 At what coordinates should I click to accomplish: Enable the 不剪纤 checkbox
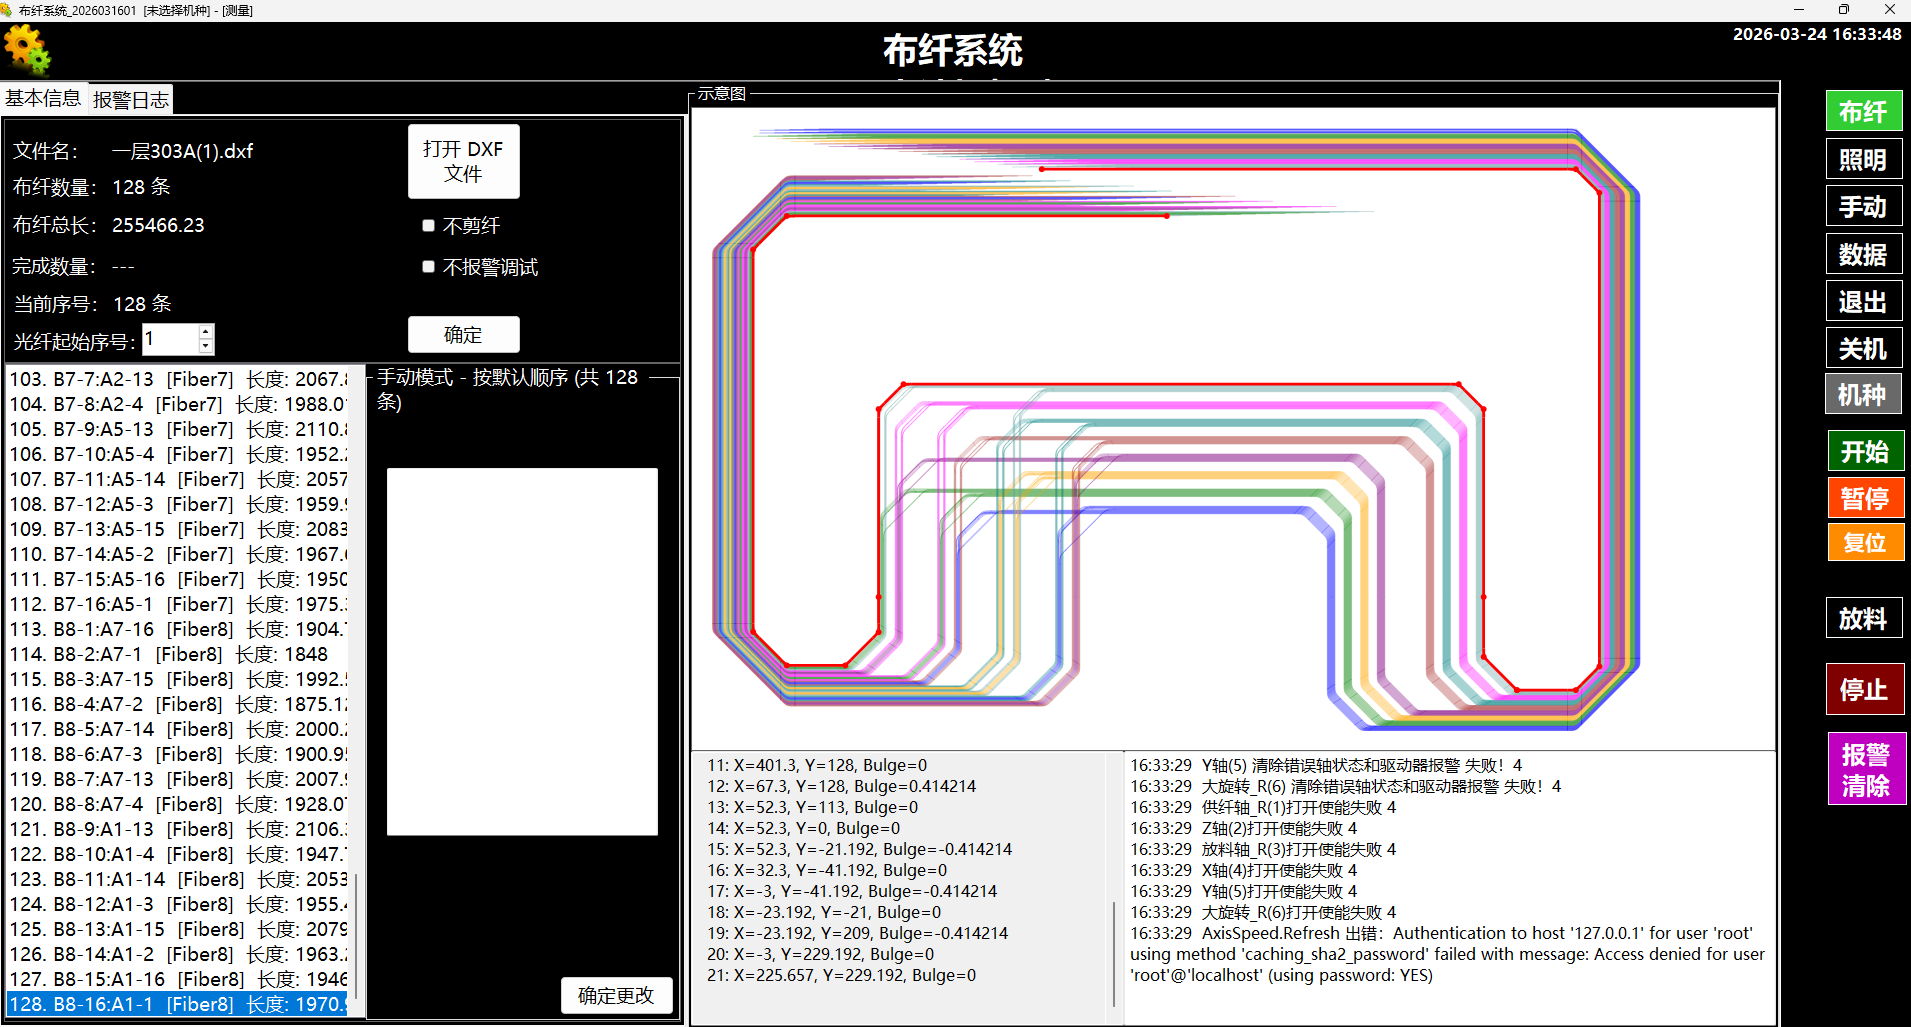429,226
